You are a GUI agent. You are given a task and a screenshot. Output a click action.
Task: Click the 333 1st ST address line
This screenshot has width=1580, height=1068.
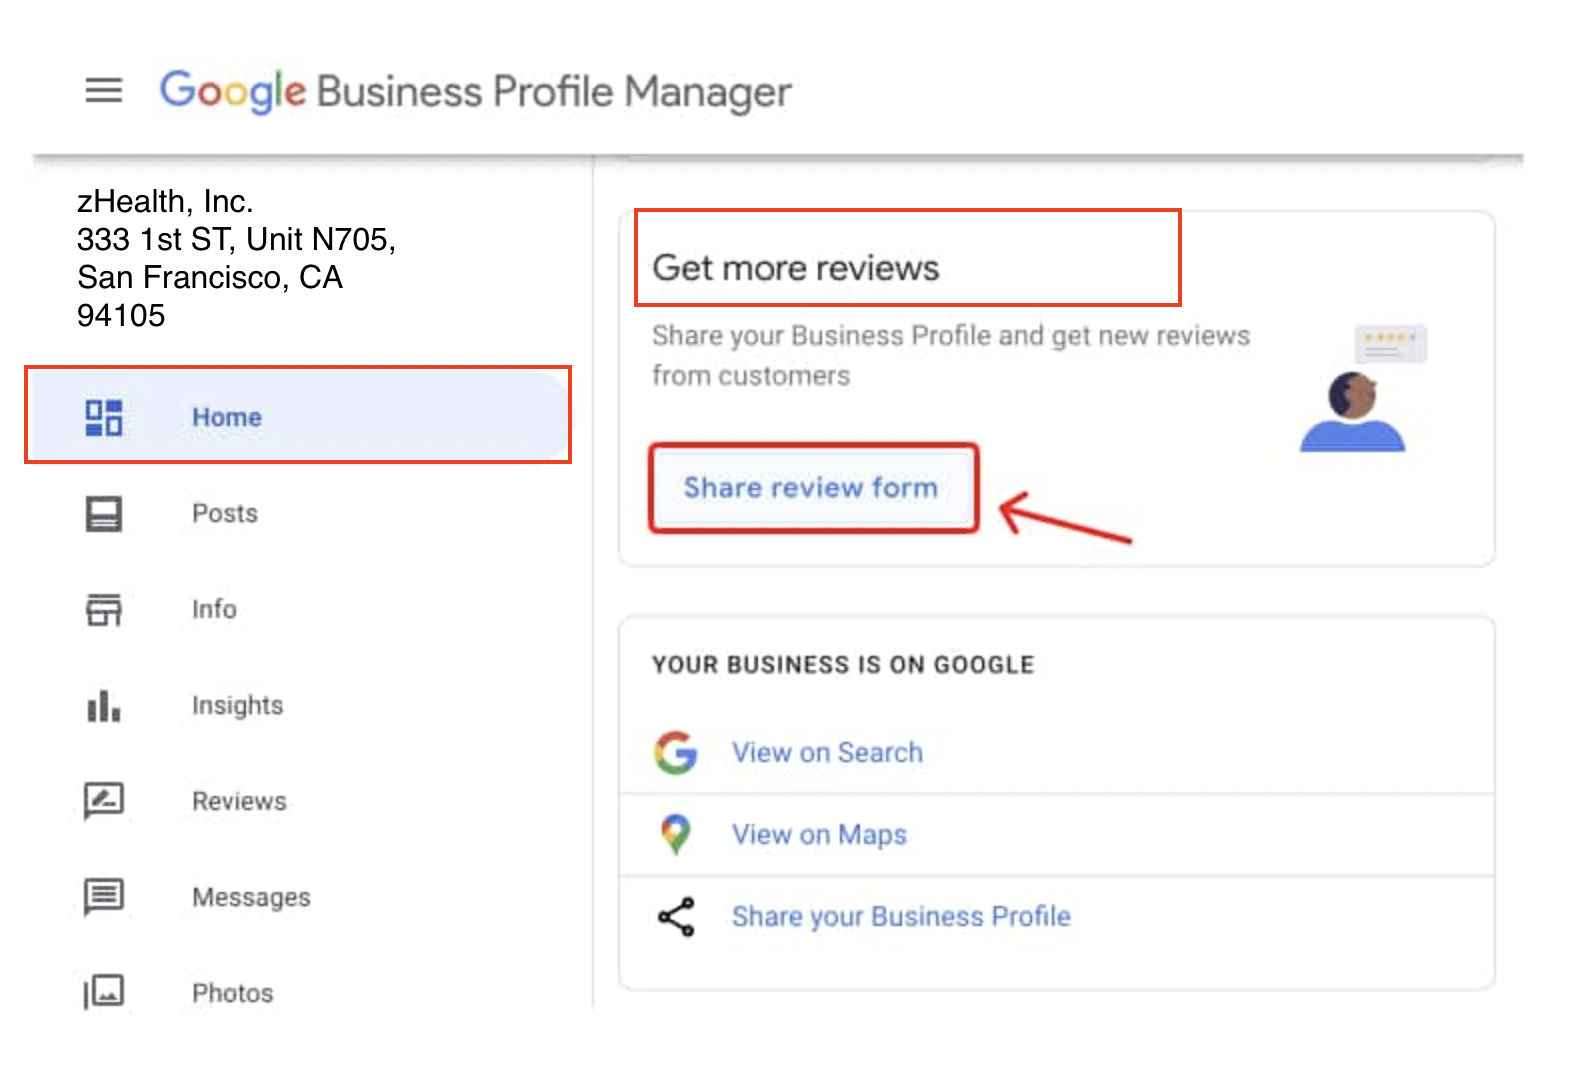(236, 240)
